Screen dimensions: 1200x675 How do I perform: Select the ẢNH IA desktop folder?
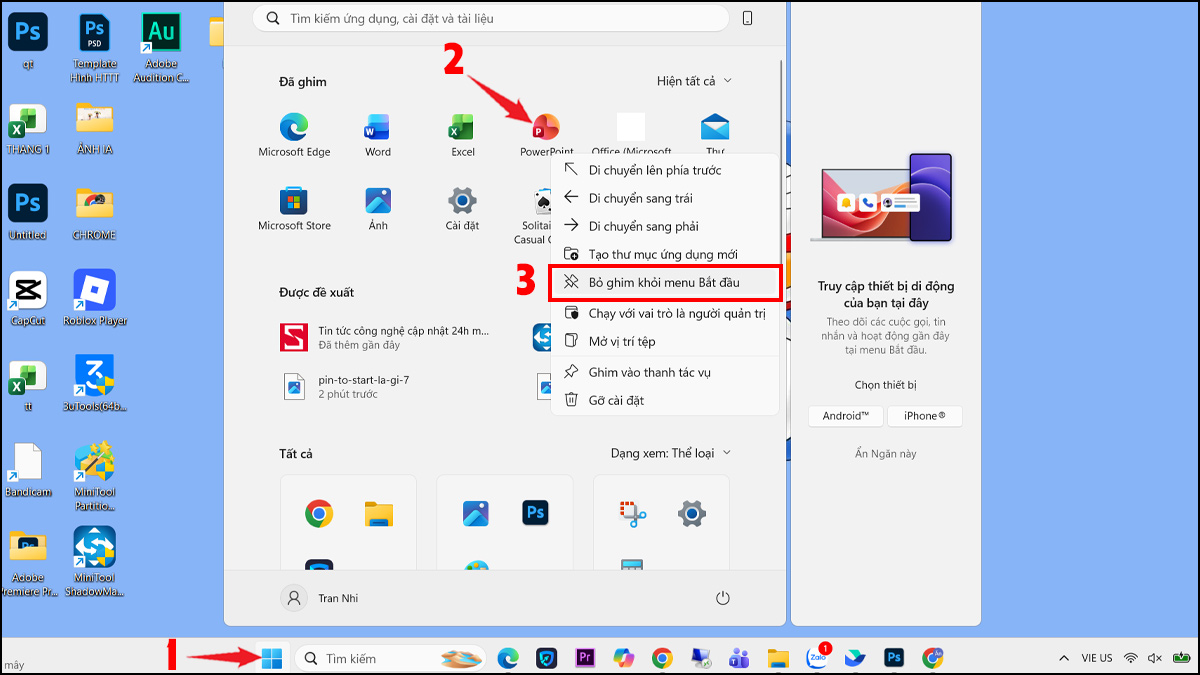tap(94, 128)
